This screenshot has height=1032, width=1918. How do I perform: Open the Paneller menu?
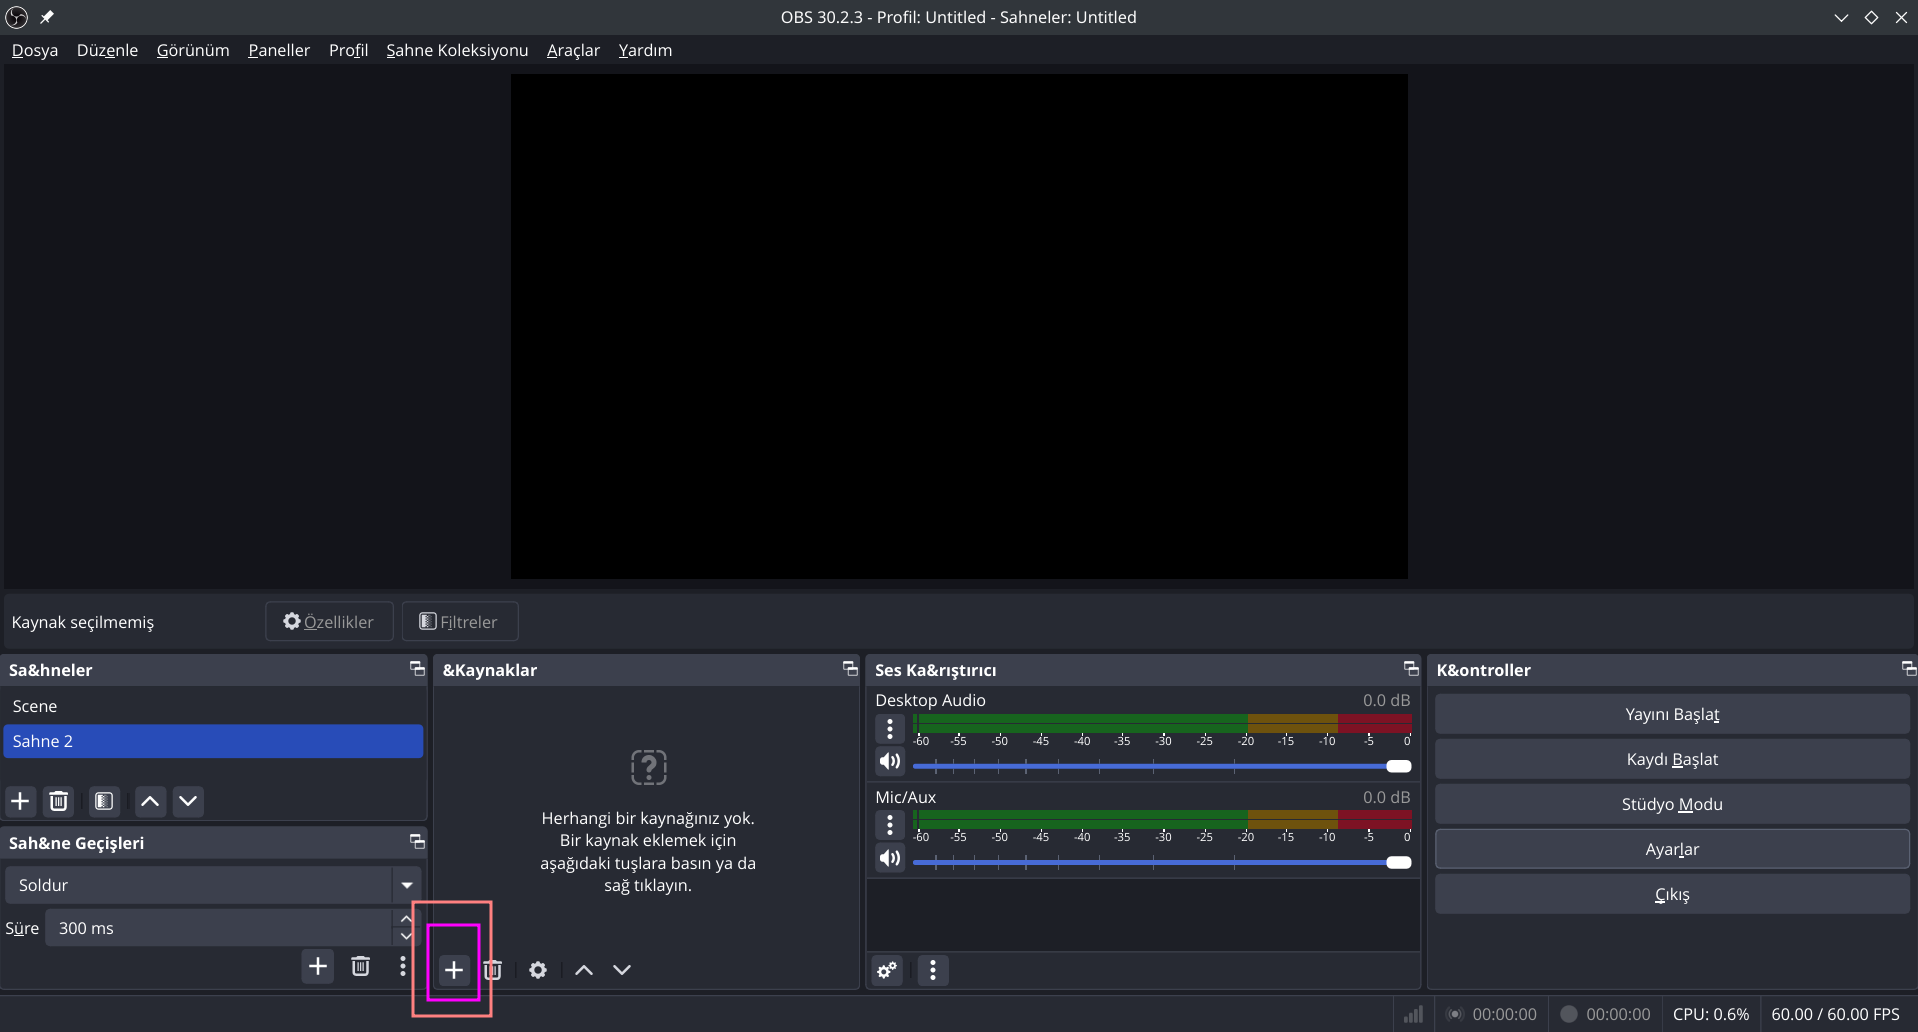(279, 50)
